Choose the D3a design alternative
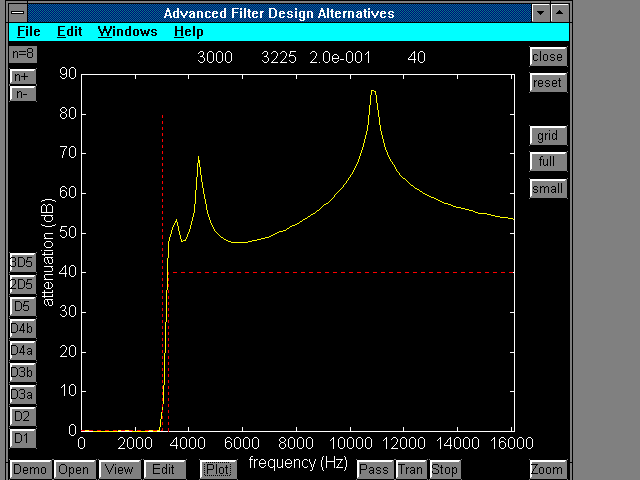 [21, 394]
